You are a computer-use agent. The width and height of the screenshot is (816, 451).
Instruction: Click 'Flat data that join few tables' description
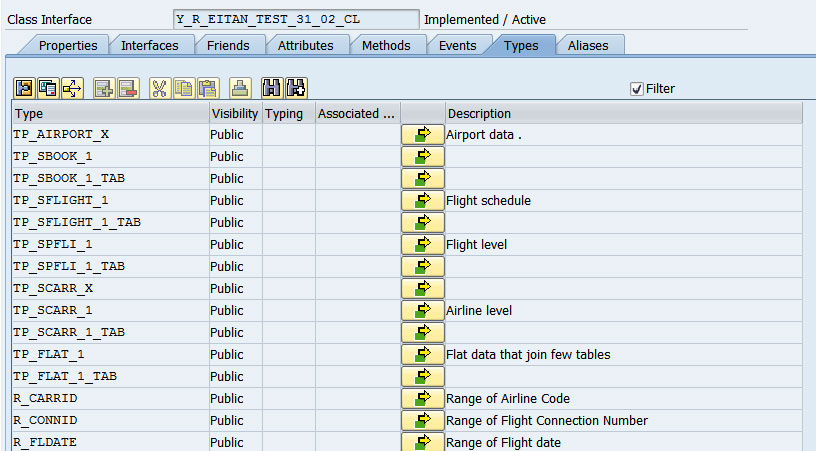coord(528,355)
